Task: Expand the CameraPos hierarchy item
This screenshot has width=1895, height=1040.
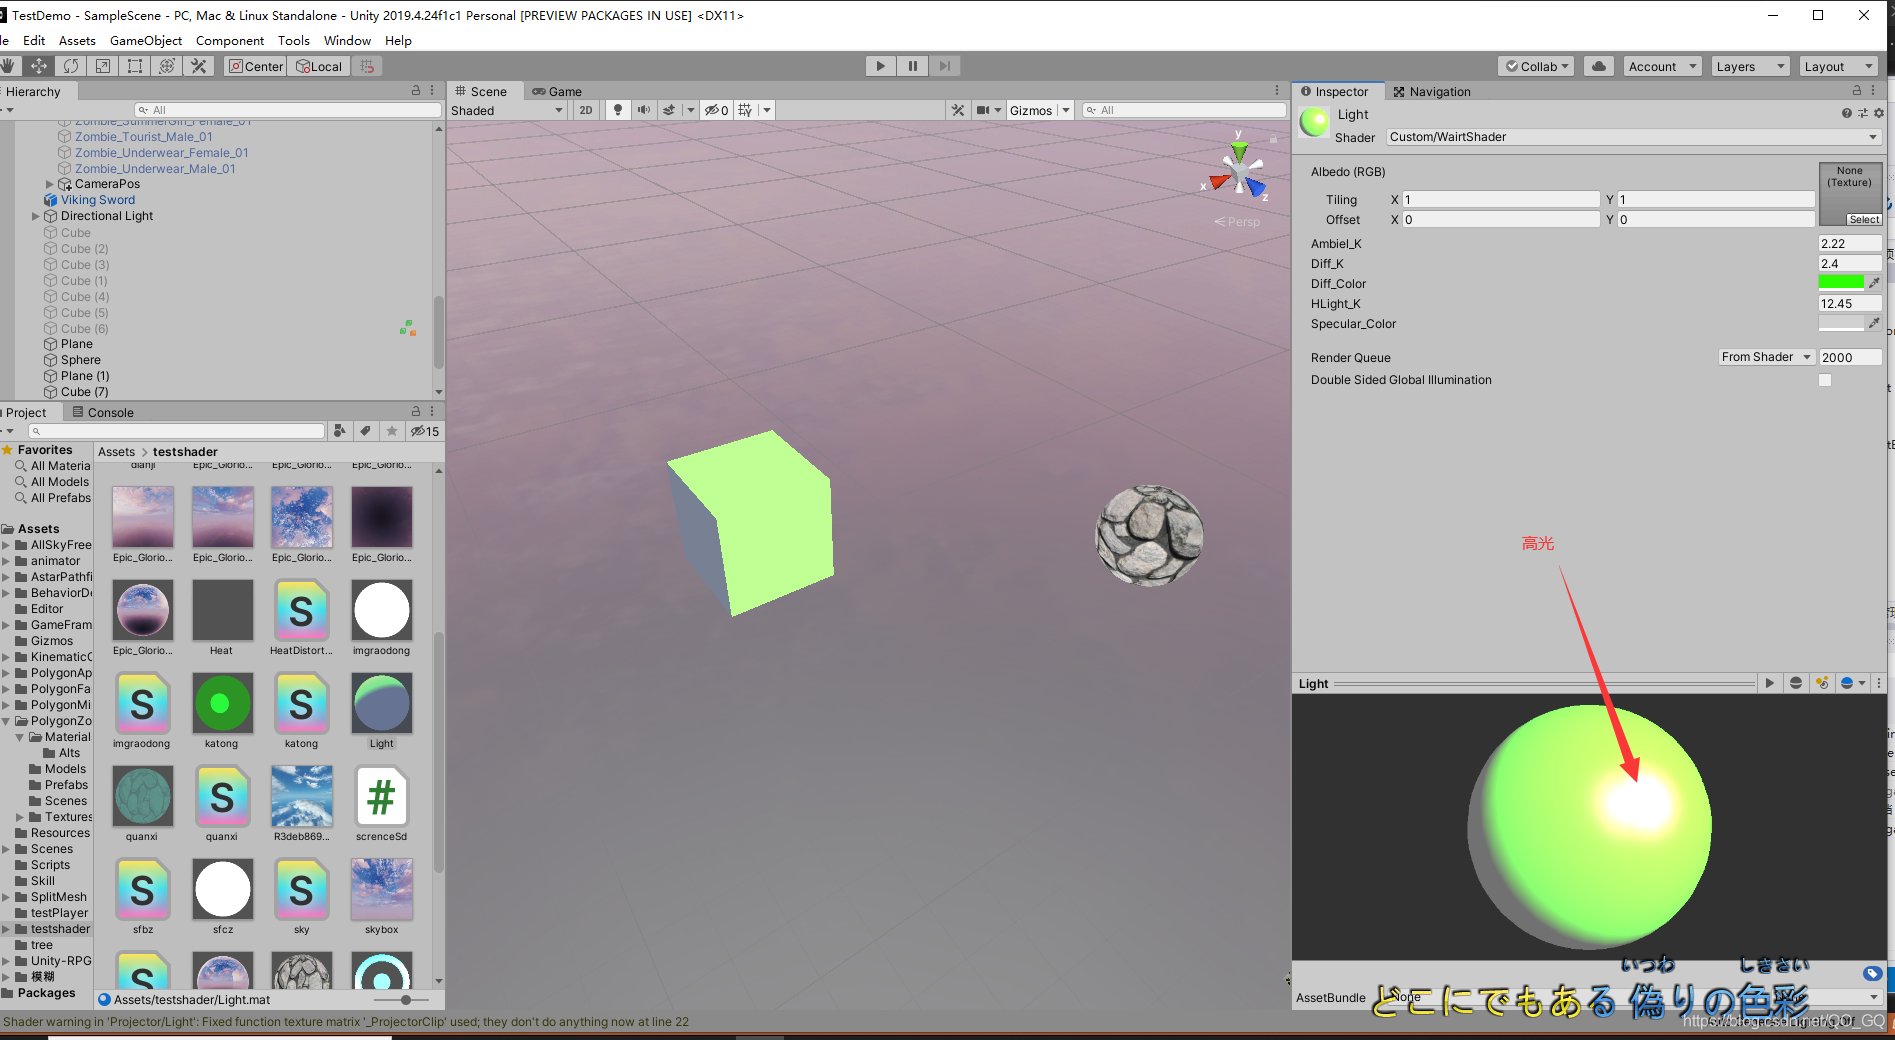Action: pyautogui.click(x=50, y=184)
